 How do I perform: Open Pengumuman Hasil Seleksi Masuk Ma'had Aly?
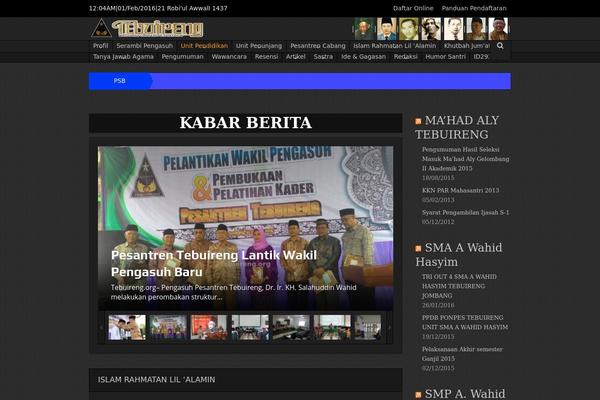pyautogui.click(x=465, y=159)
